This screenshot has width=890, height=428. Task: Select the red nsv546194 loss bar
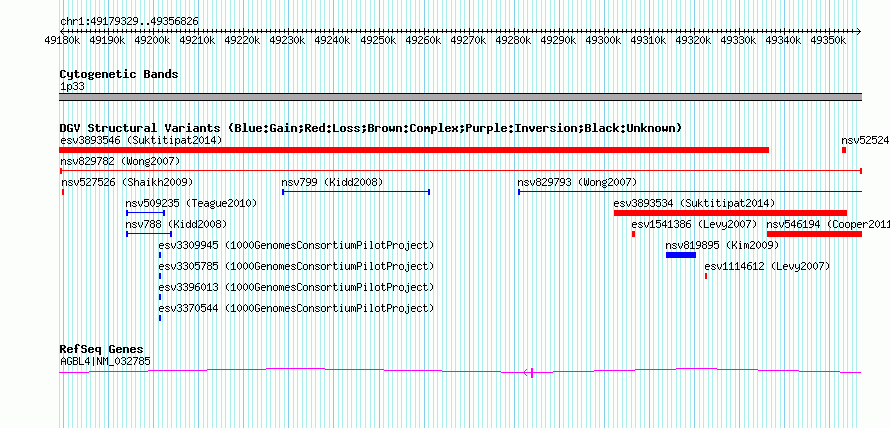tap(815, 234)
